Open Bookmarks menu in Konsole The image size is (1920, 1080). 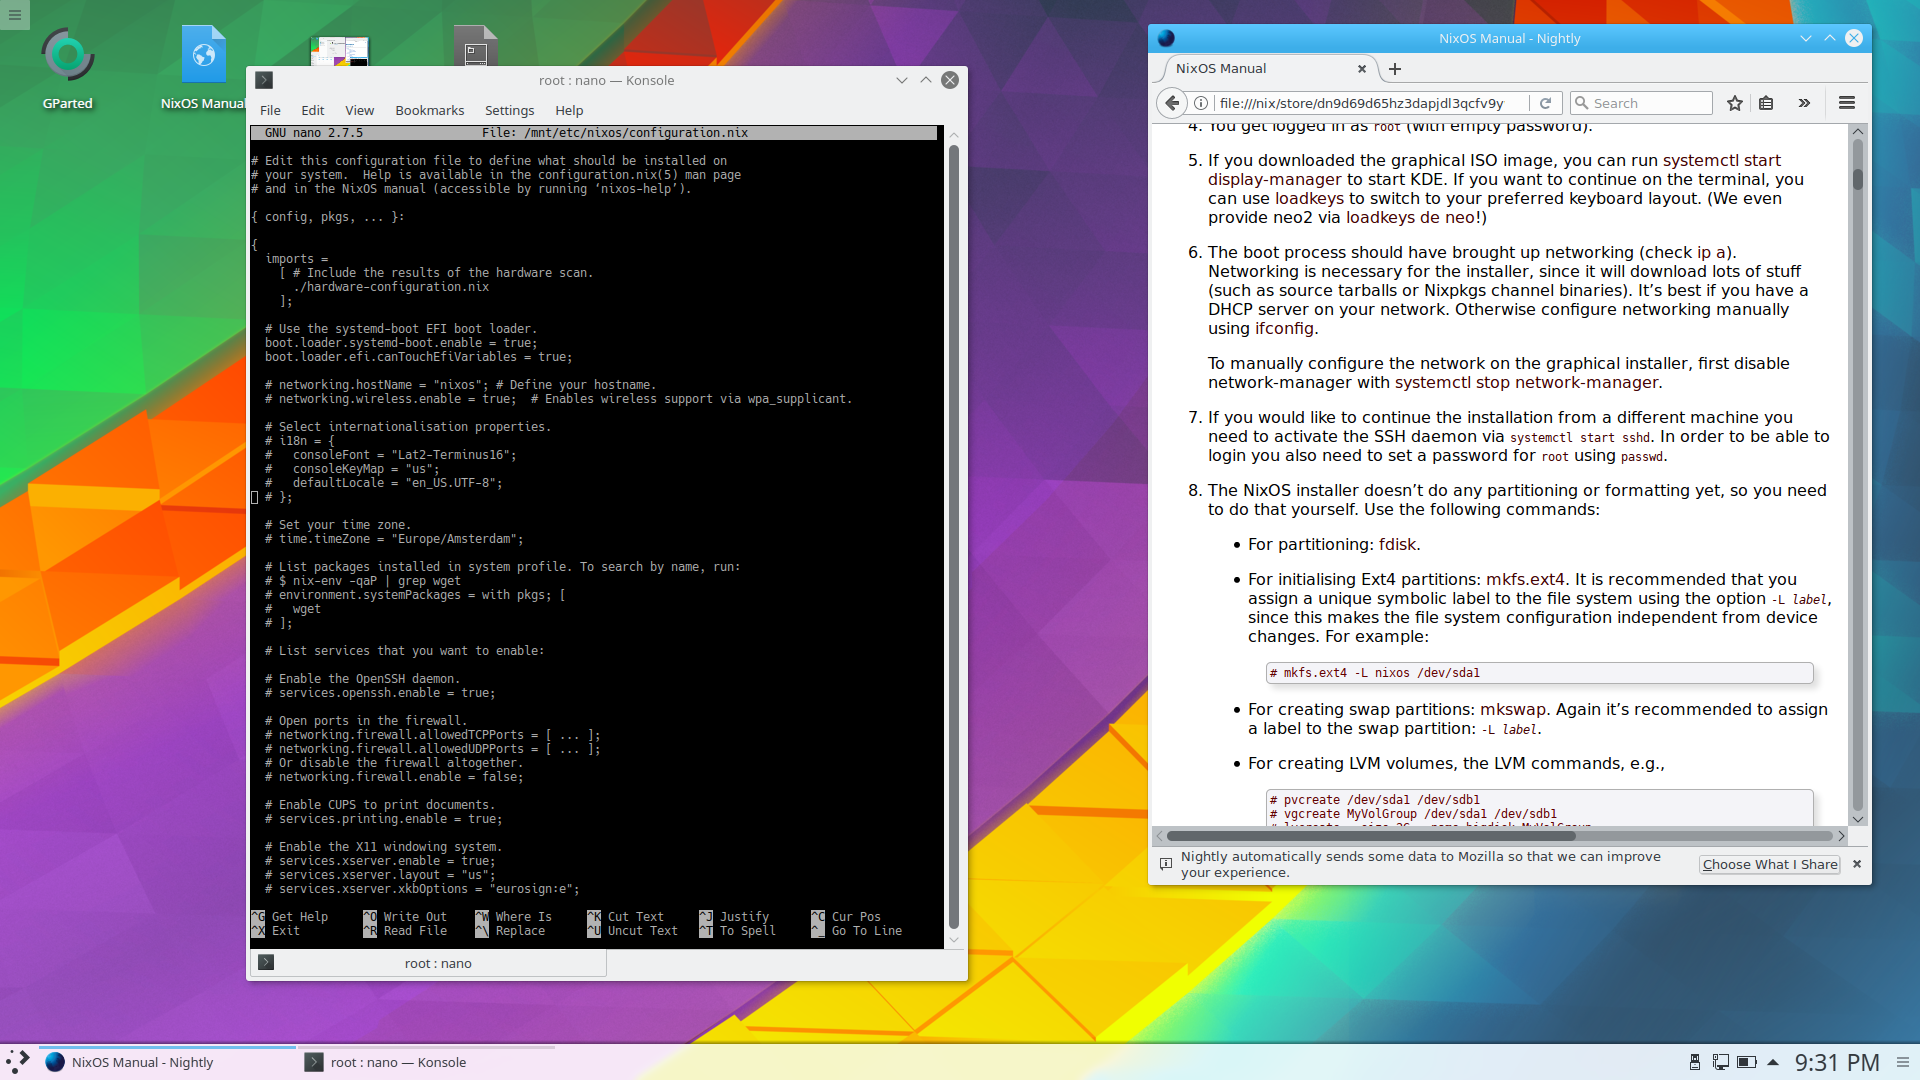[429, 110]
